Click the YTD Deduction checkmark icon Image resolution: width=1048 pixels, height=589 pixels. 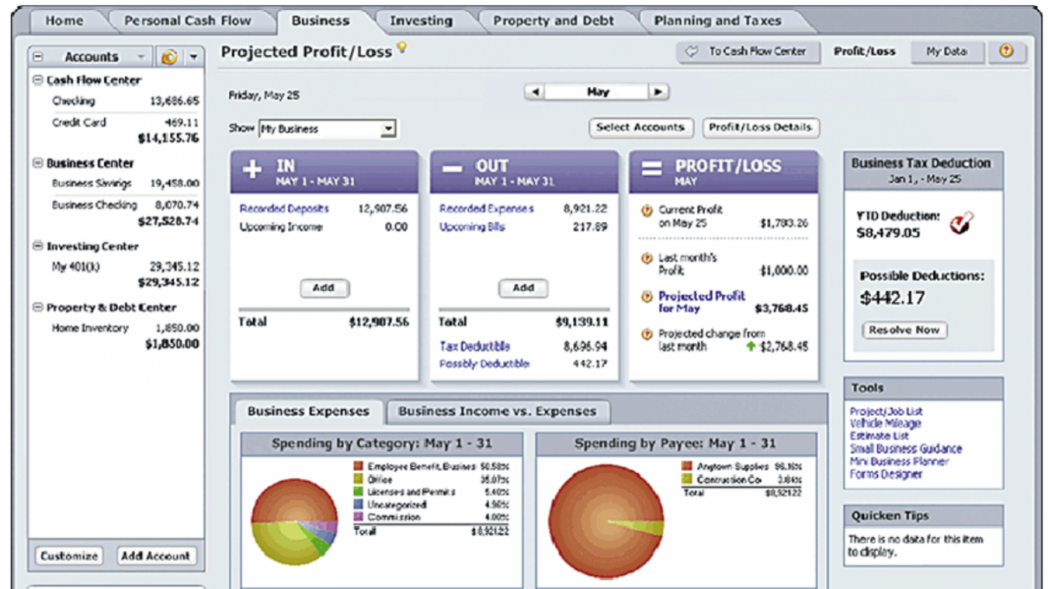tap(962, 223)
